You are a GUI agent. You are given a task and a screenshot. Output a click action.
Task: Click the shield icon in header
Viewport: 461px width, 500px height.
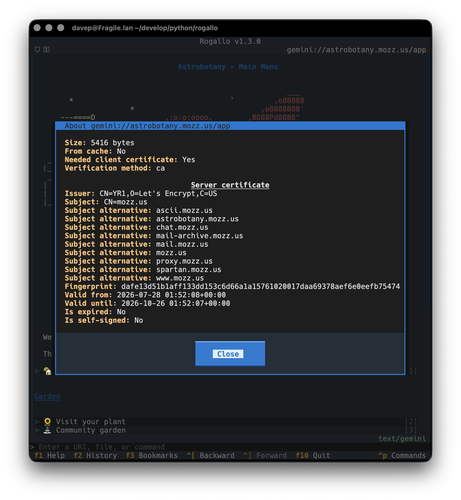37,49
